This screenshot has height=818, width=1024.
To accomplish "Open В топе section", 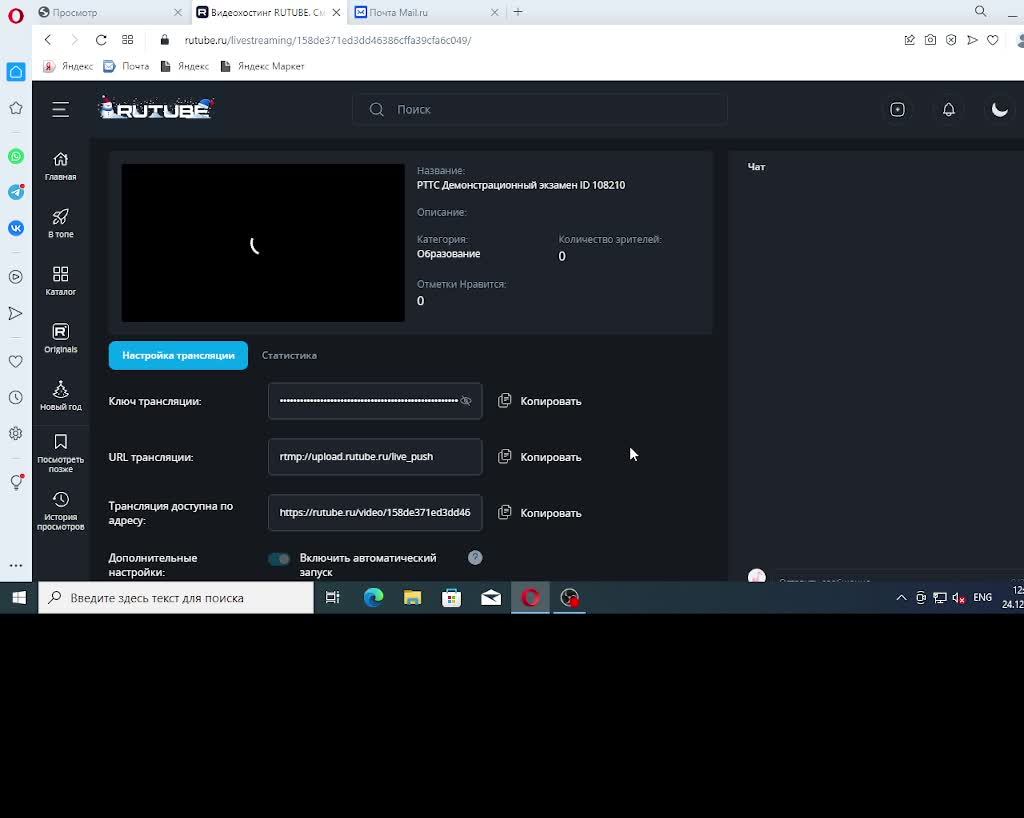I will 61,223.
